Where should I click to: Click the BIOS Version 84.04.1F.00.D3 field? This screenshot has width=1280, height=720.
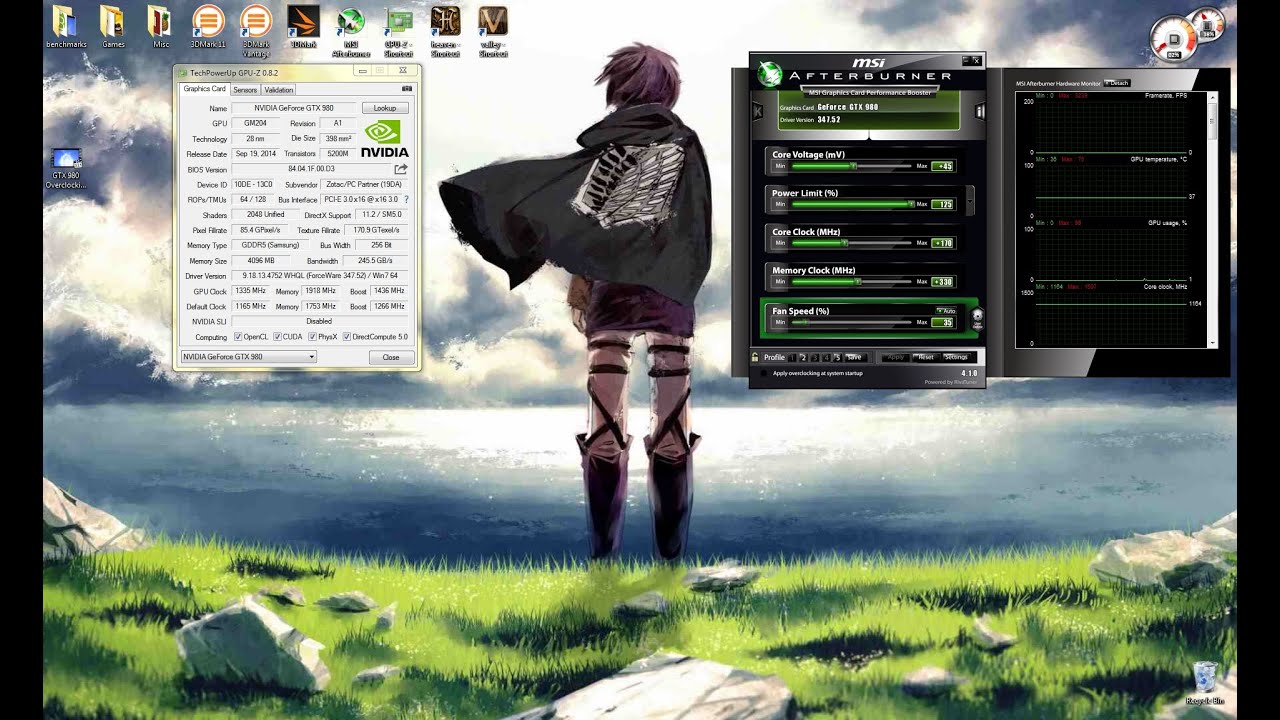click(x=311, y=169)
